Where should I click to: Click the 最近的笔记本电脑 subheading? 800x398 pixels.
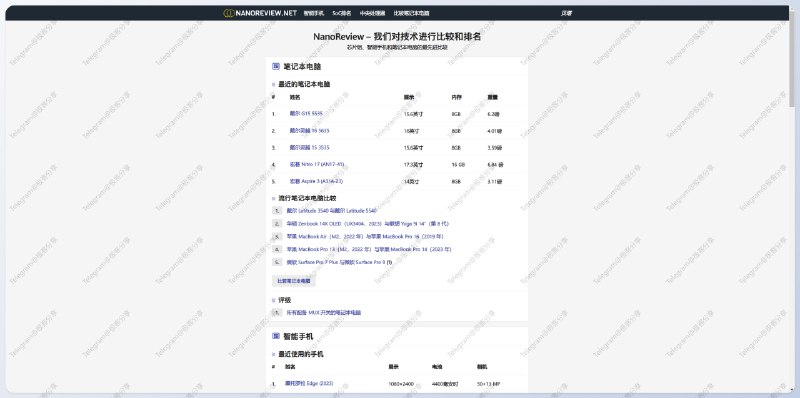pyautogui.click(x=304, y=84)
